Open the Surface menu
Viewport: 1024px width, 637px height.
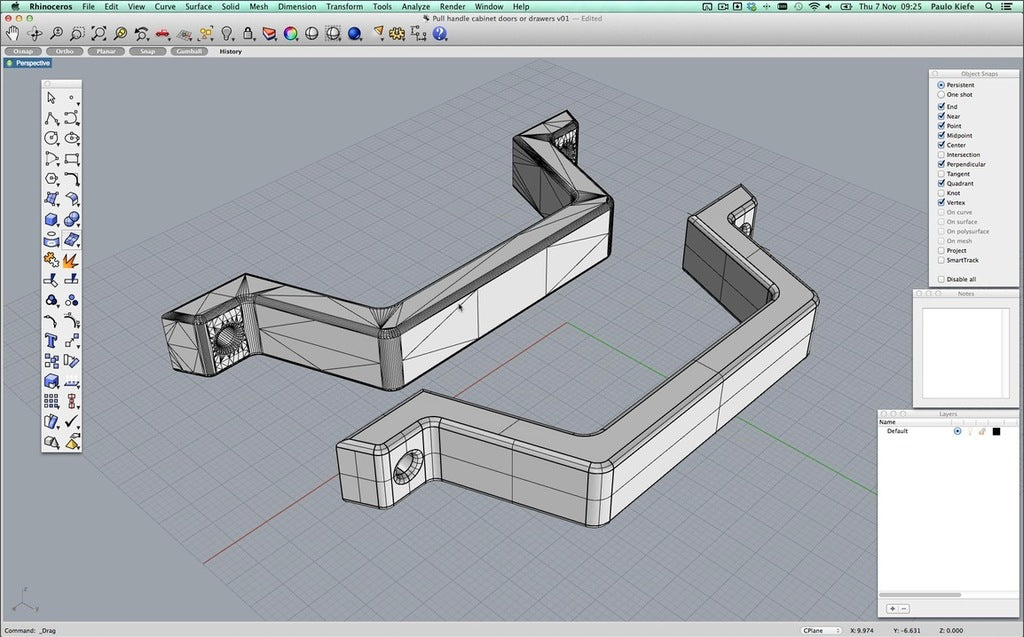click(x=199, y=7)
